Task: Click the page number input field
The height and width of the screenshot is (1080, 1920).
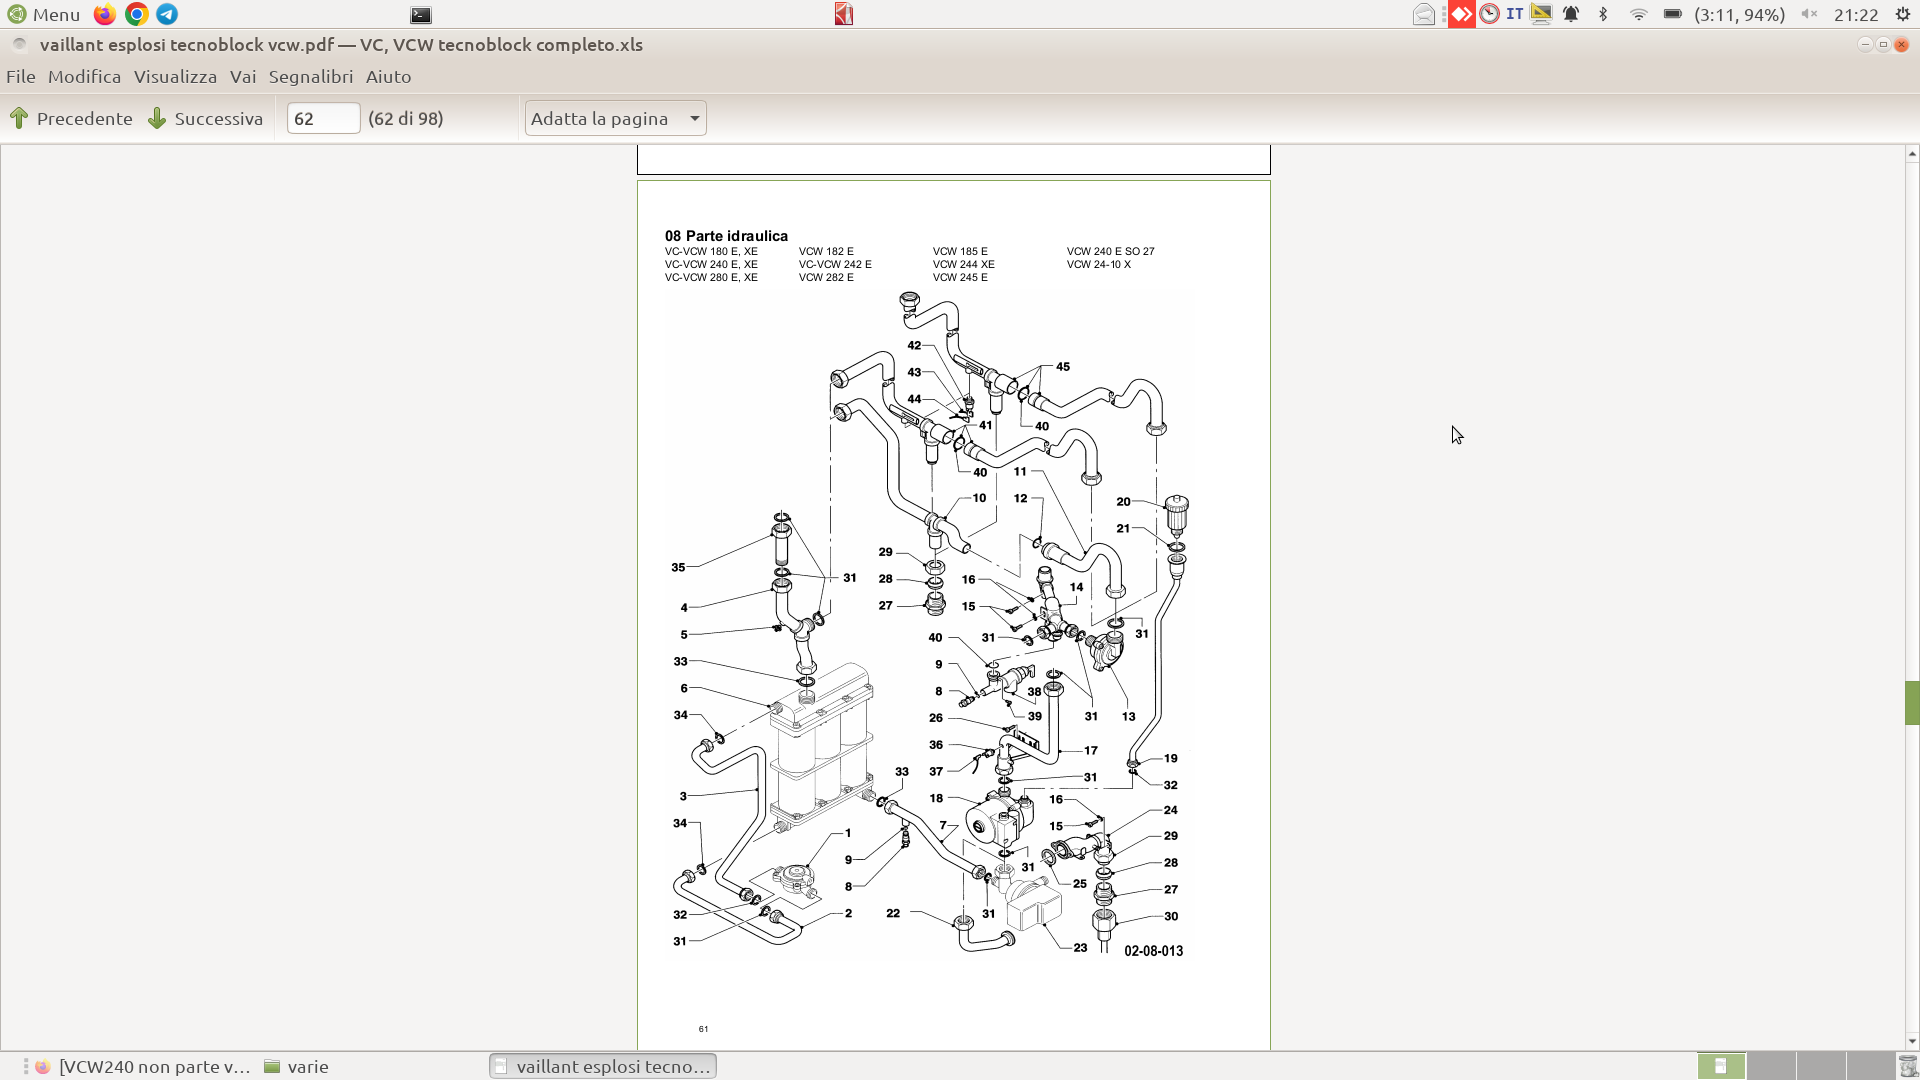Action: click(x=322, y=118)
